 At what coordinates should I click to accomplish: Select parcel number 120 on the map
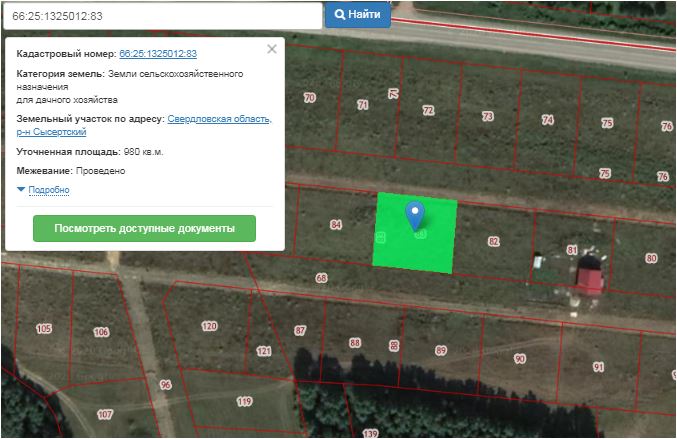[209, 326]
